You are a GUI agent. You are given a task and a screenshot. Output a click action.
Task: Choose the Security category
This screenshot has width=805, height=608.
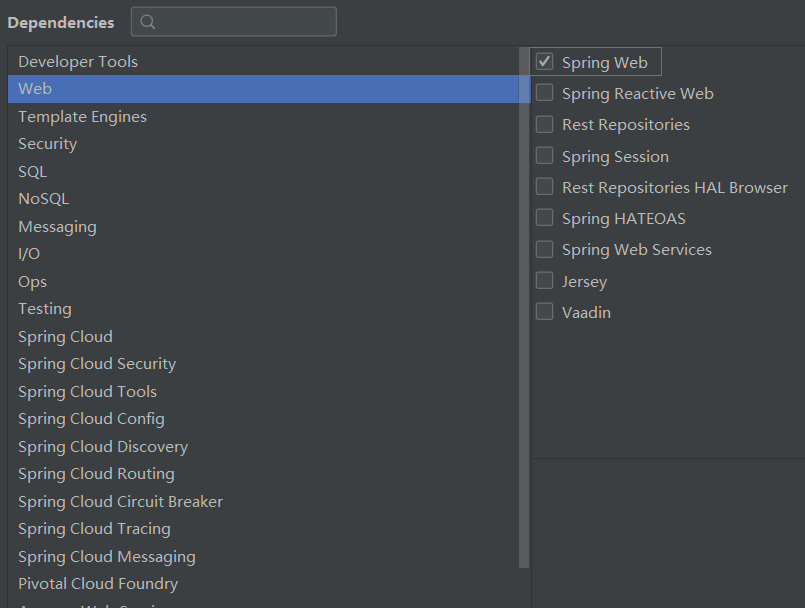click(x=47, y=144)
